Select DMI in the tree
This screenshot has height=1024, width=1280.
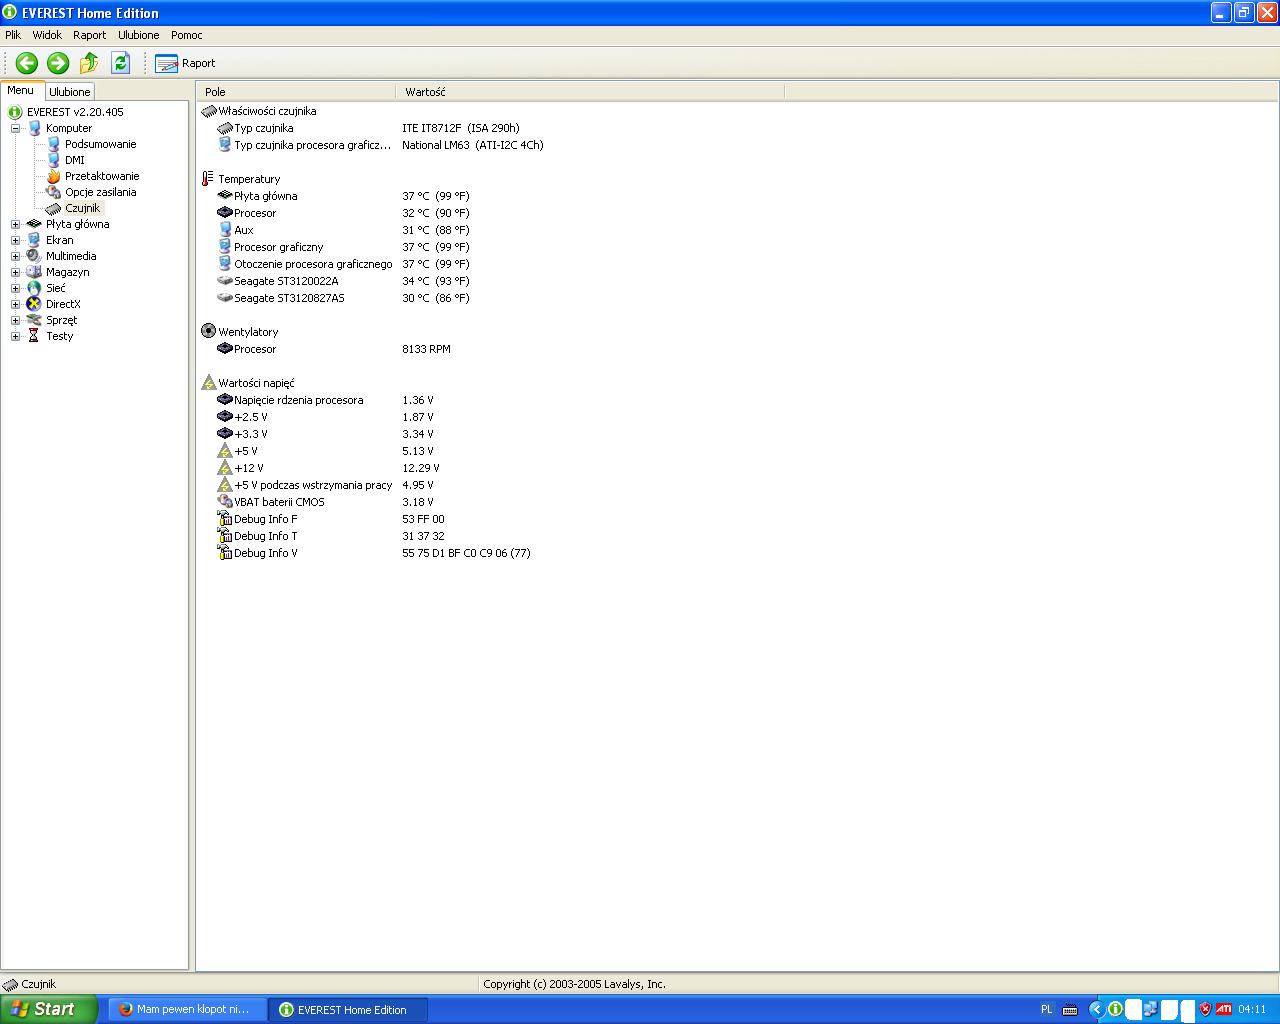point(75,160)
